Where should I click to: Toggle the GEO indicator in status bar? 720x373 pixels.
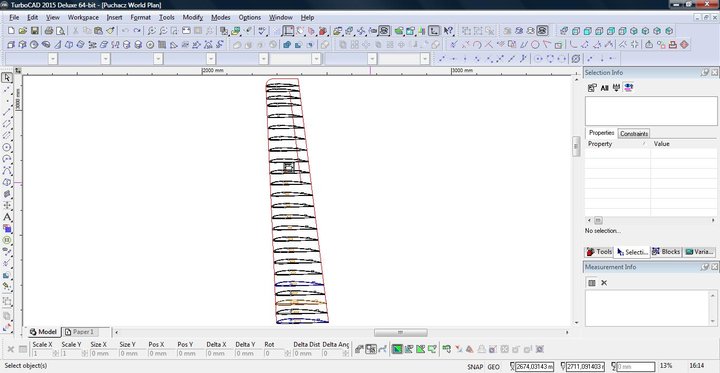[494, 367]
